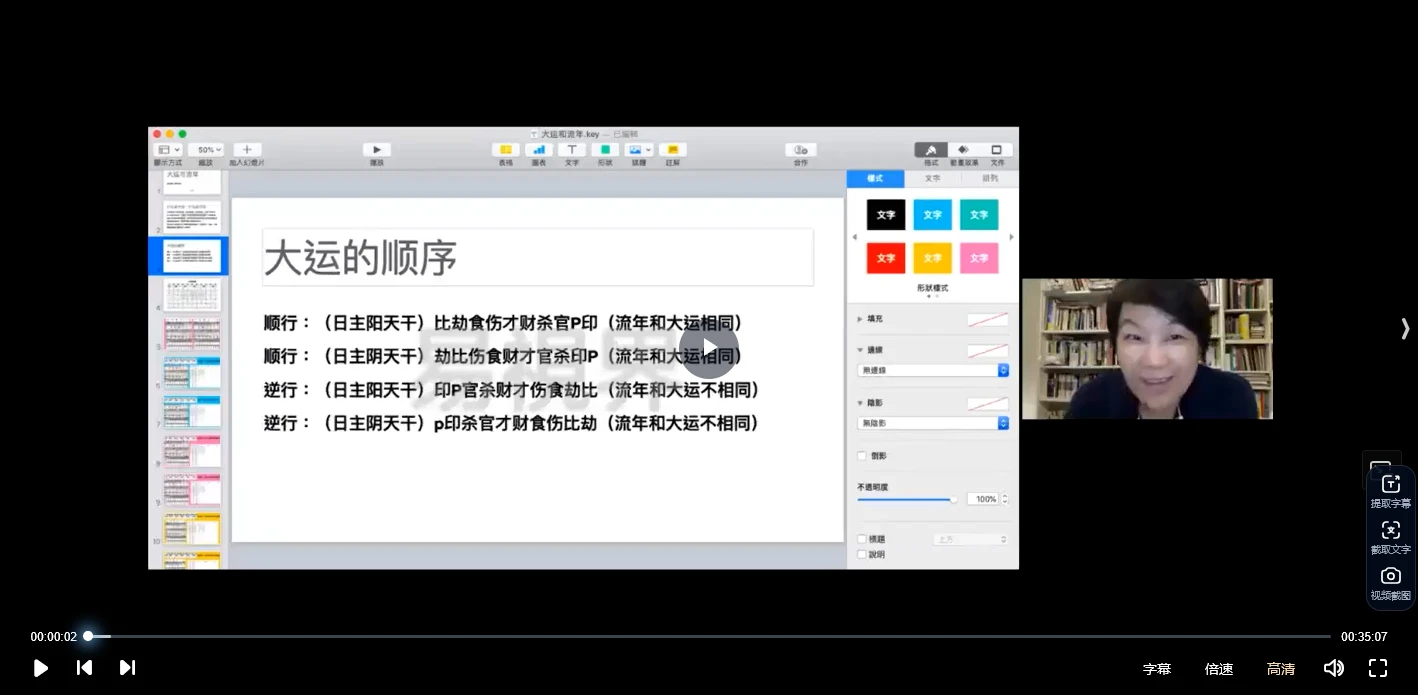Open the 倍速 playback speed option
The width and height of the screenshot is (1418, 695).
point(1219,669)
